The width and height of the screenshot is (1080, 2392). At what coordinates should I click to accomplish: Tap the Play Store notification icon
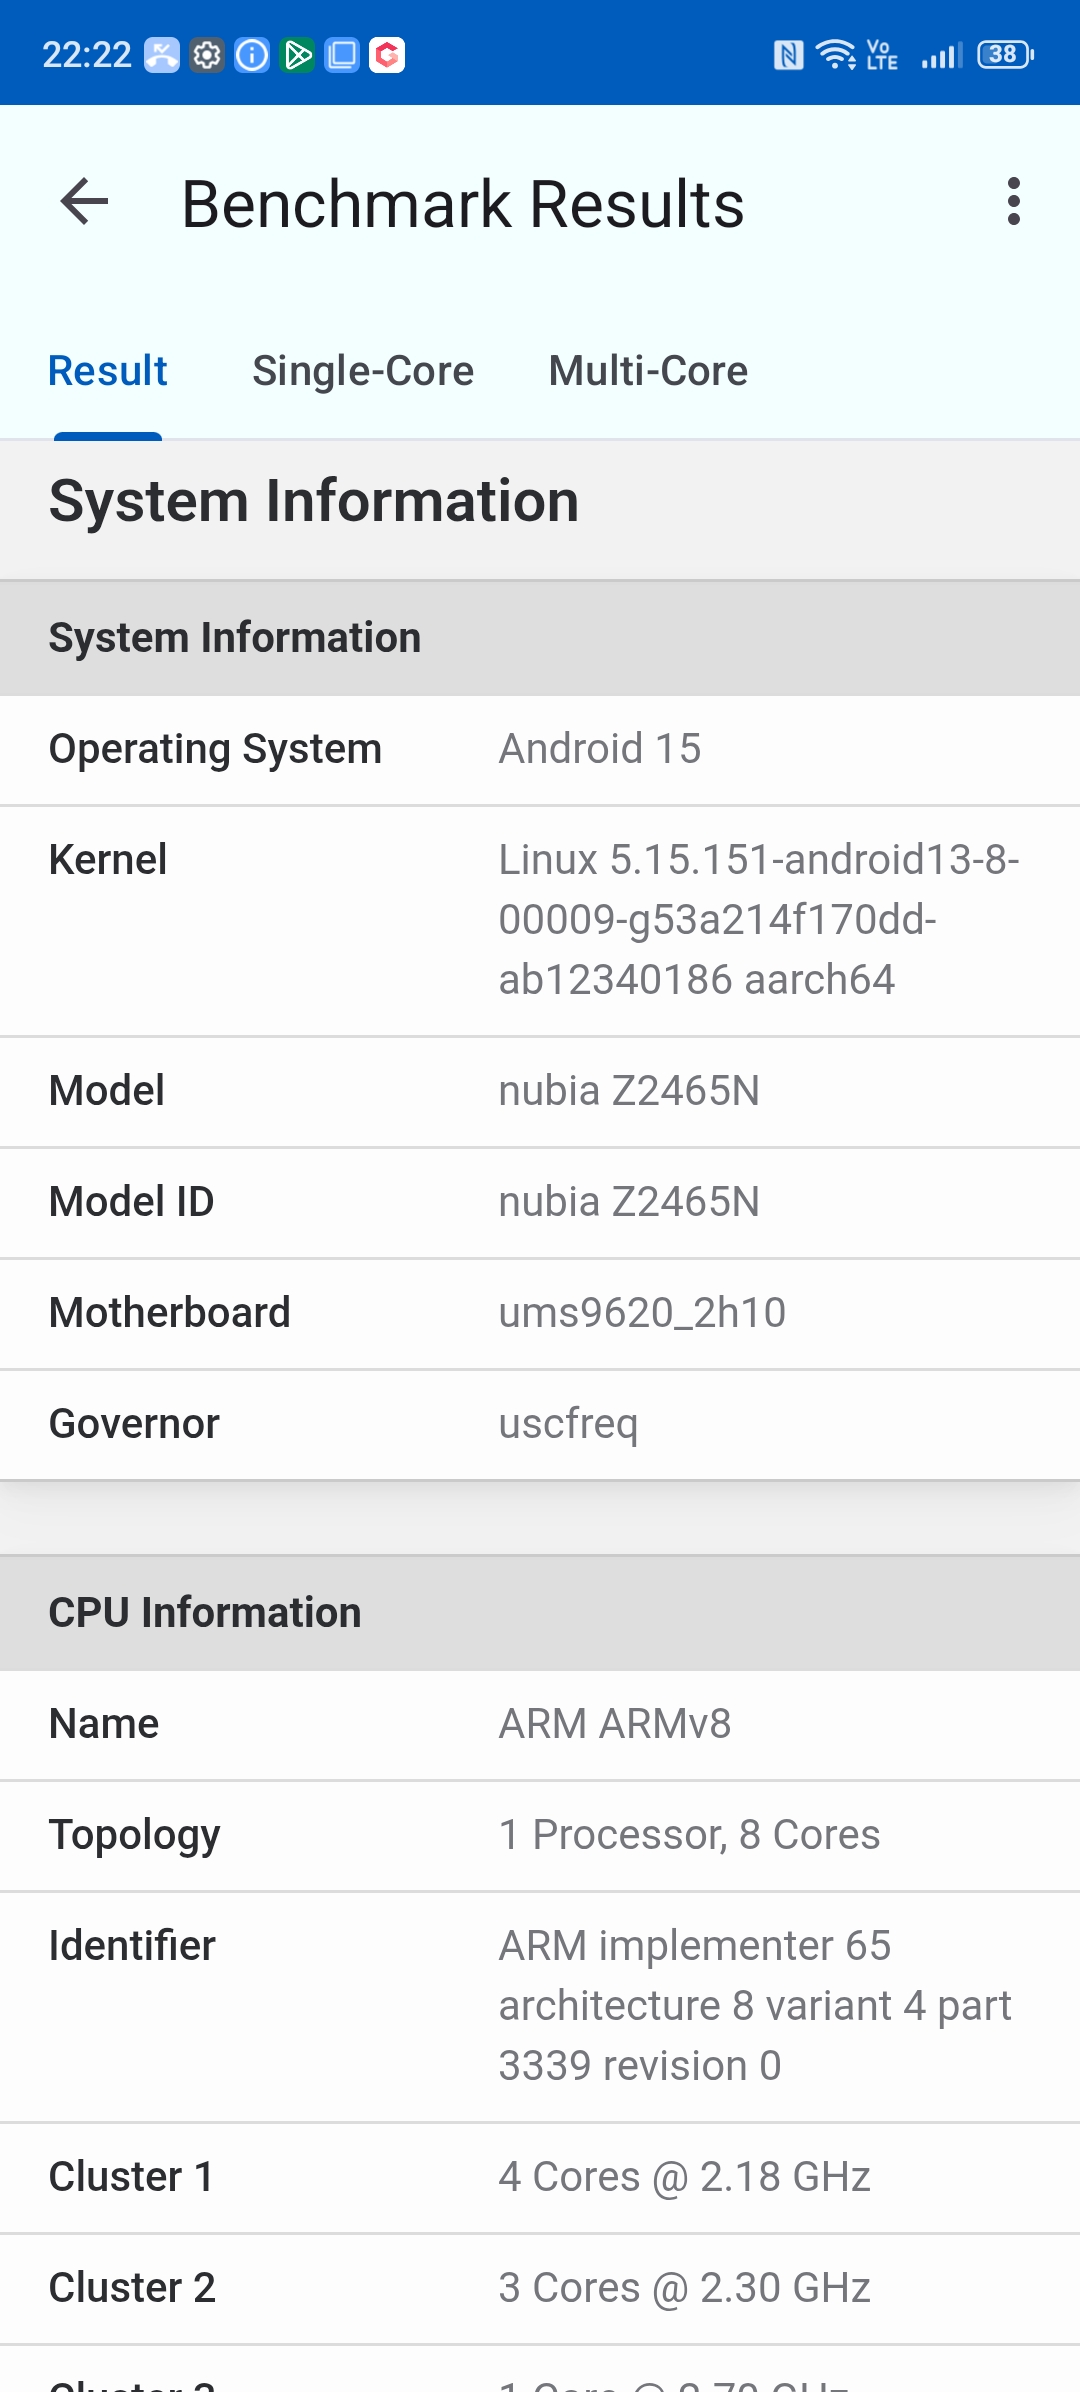click(x=298, y=55)
